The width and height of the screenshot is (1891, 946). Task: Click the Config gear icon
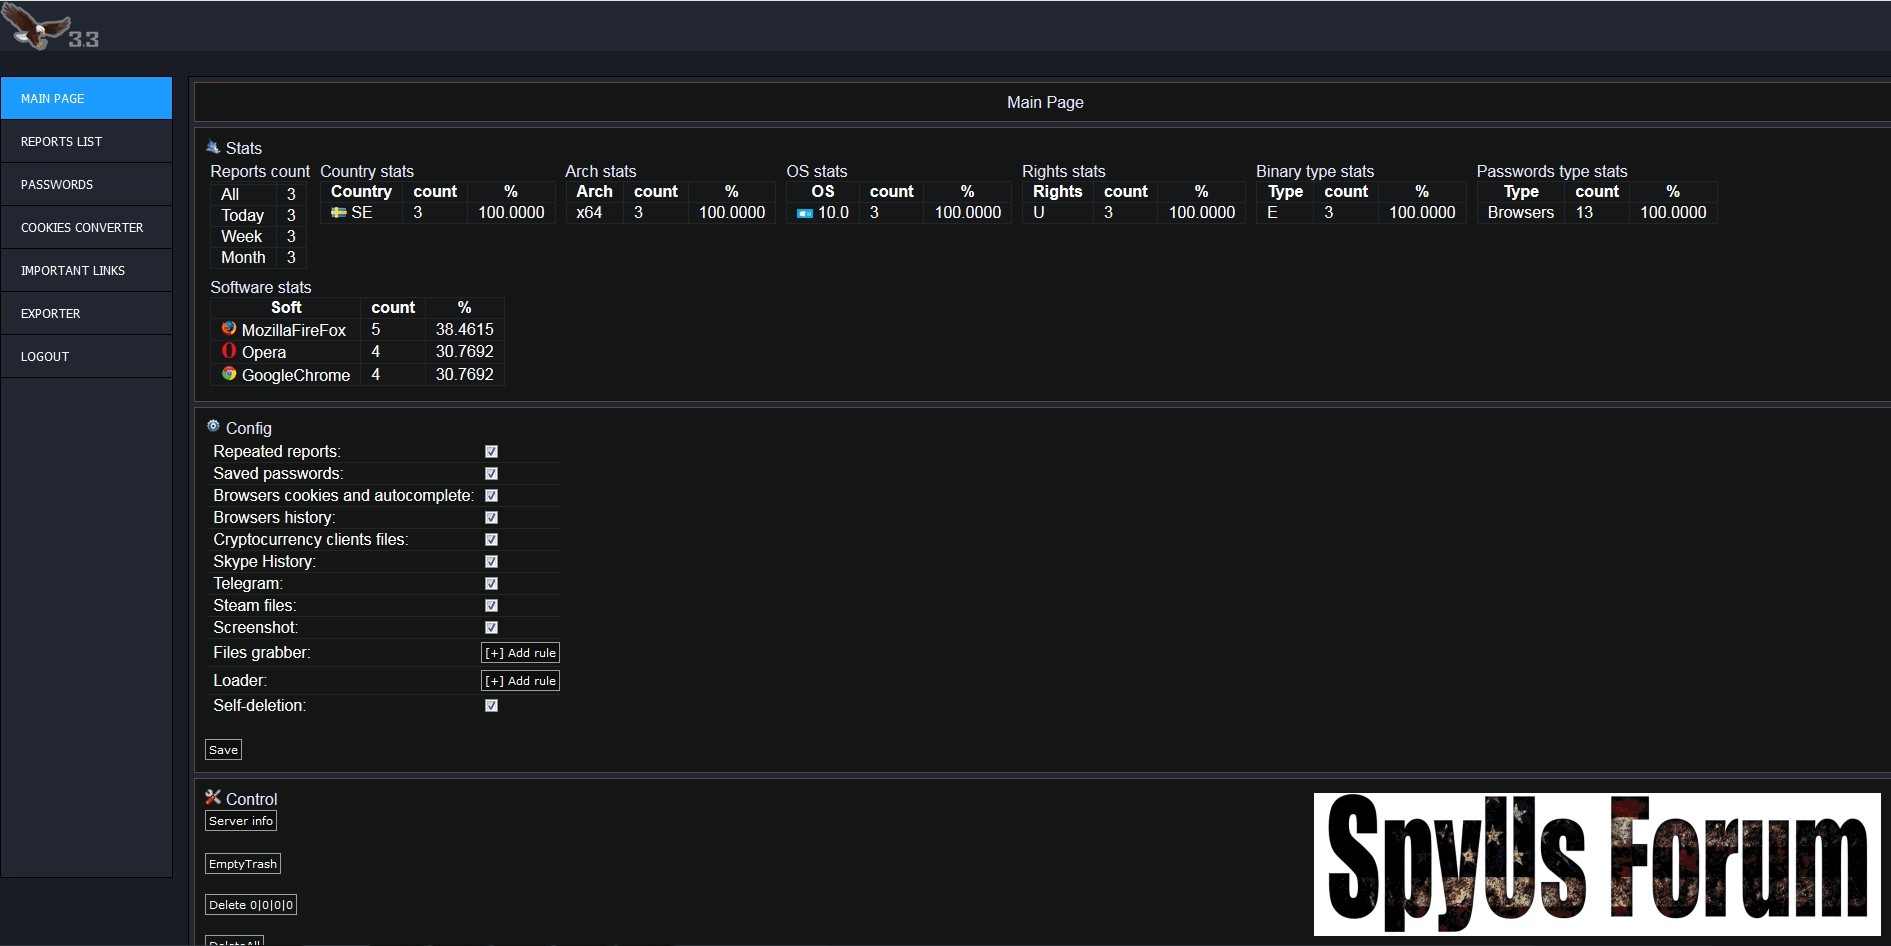213,426
